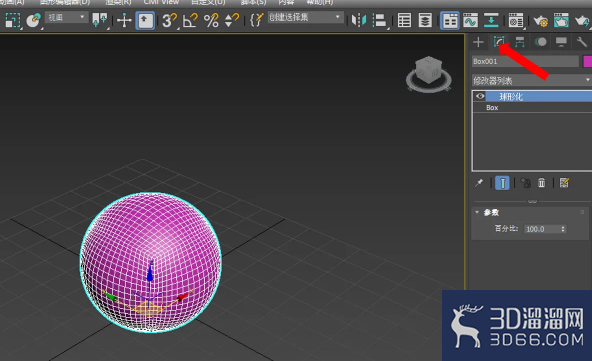Click the render production teapot icon
Image resolution: width=592 pixels, height=361 pixels.
(583, 20)
